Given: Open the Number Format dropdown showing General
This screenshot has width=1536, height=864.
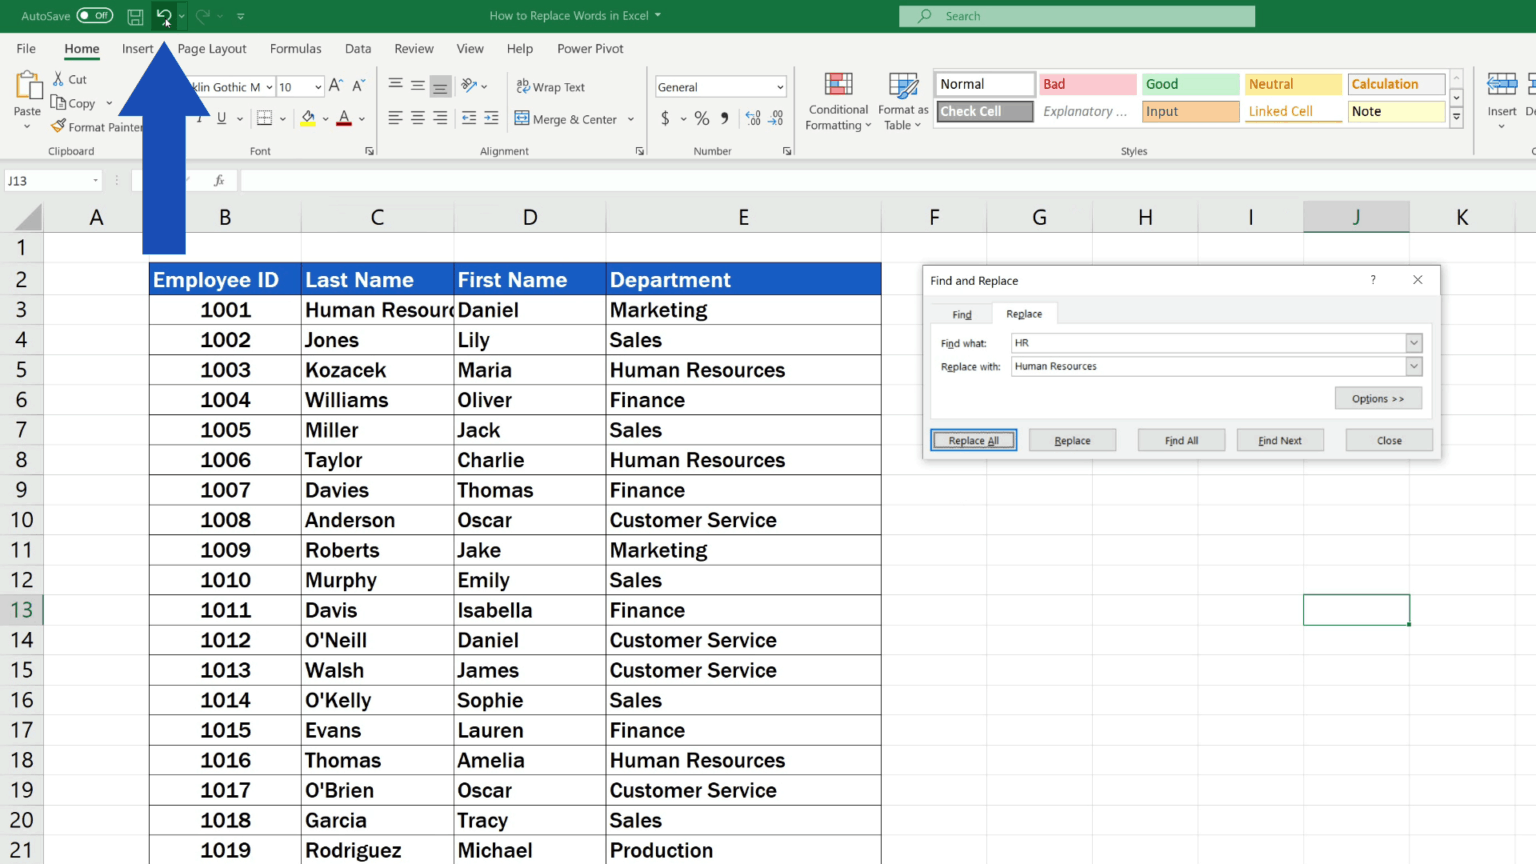Looking at the screenshot, I should (720, 86).
